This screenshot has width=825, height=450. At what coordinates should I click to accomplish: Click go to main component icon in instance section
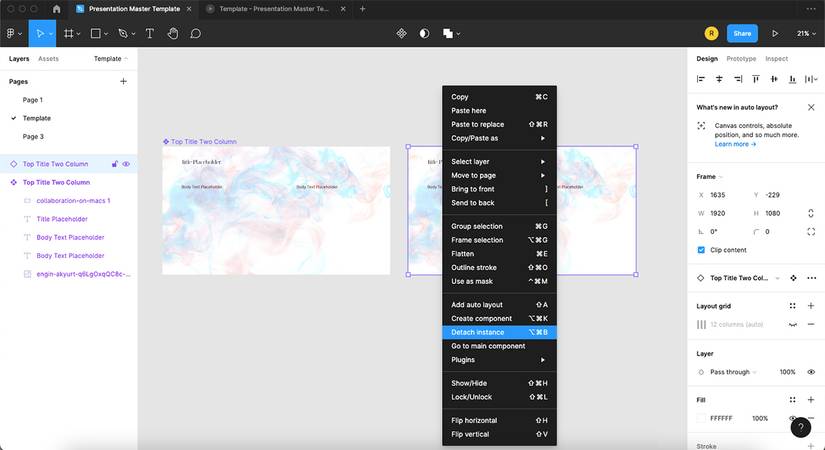[793, 278]
